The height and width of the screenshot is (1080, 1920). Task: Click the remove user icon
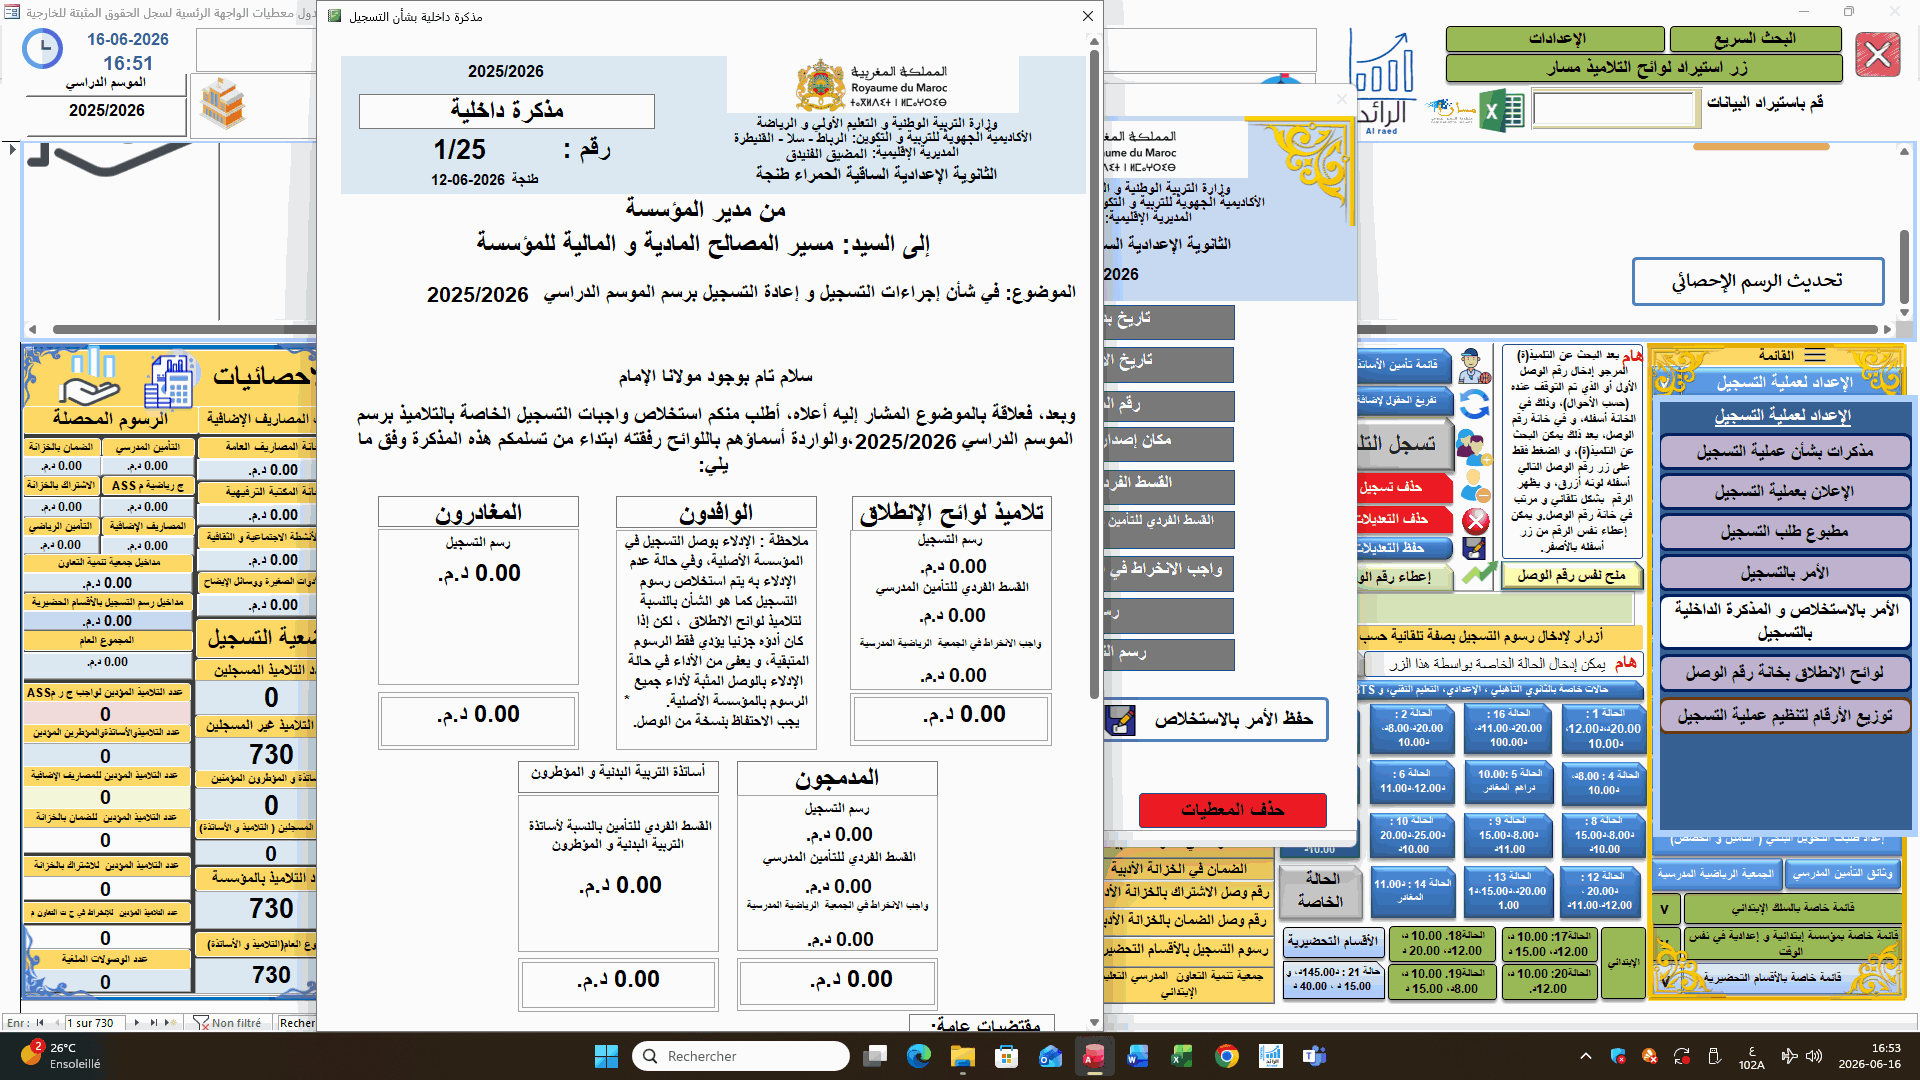[1475, 486]
